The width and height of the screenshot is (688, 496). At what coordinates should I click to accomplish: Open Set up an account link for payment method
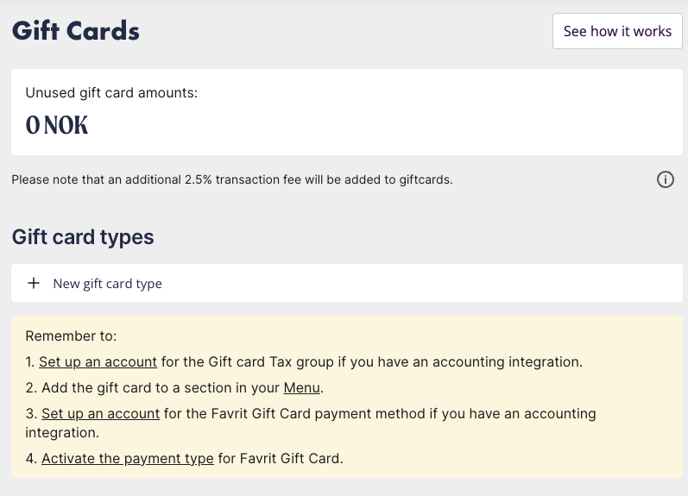(x=100, y=413)
